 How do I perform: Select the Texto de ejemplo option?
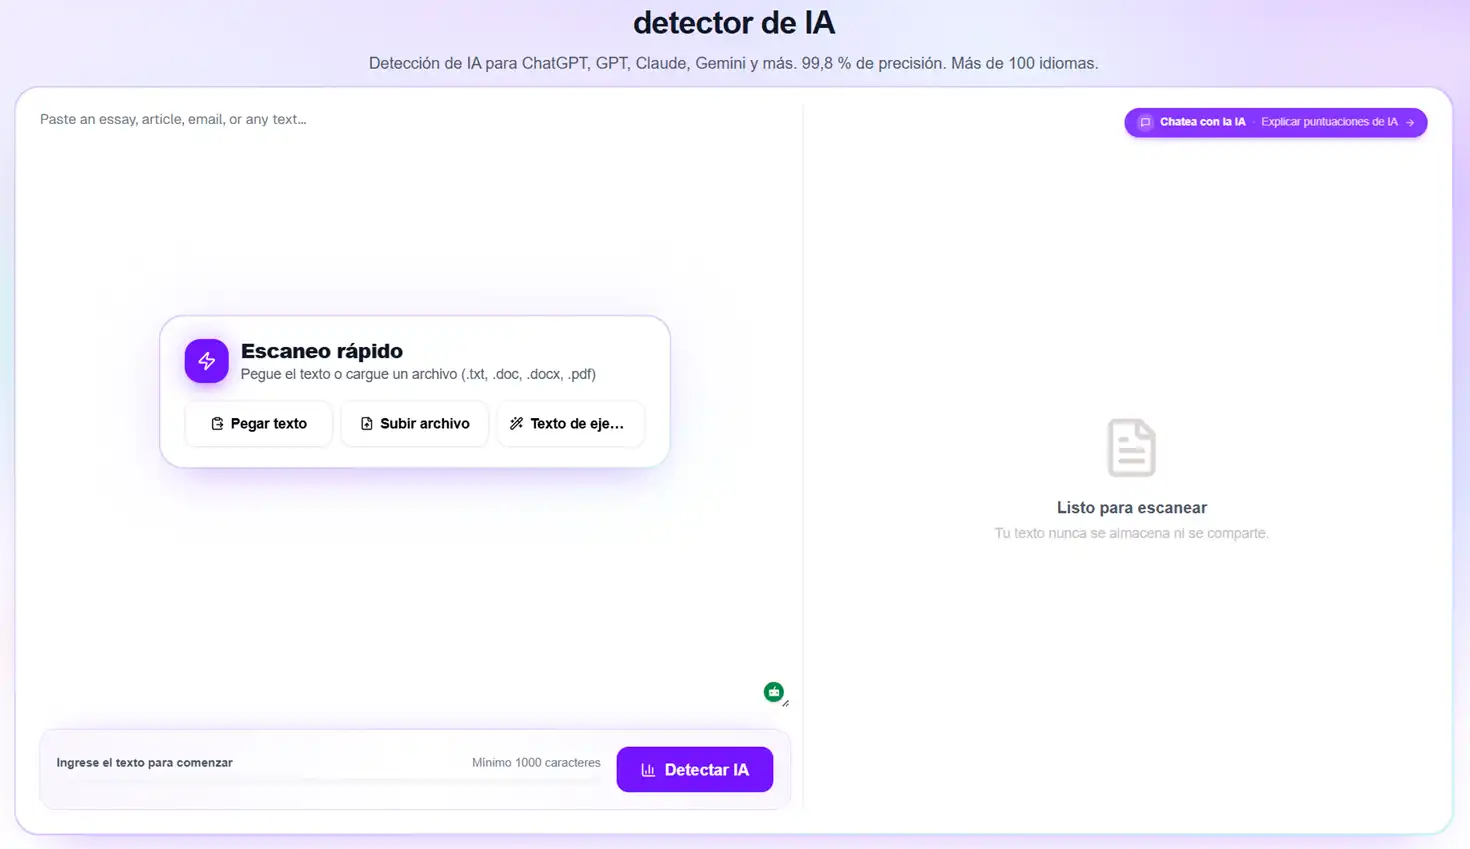tap(570, 423)
